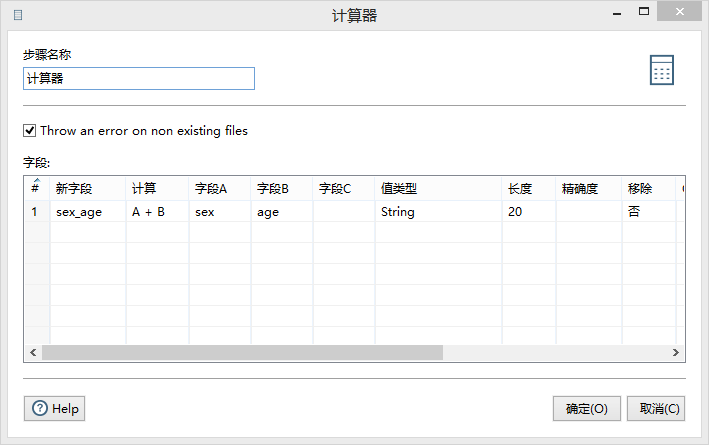The height and width of the screenshot is (445, 709).
Task: Select the String value type cell
Action: click(438, 211)
